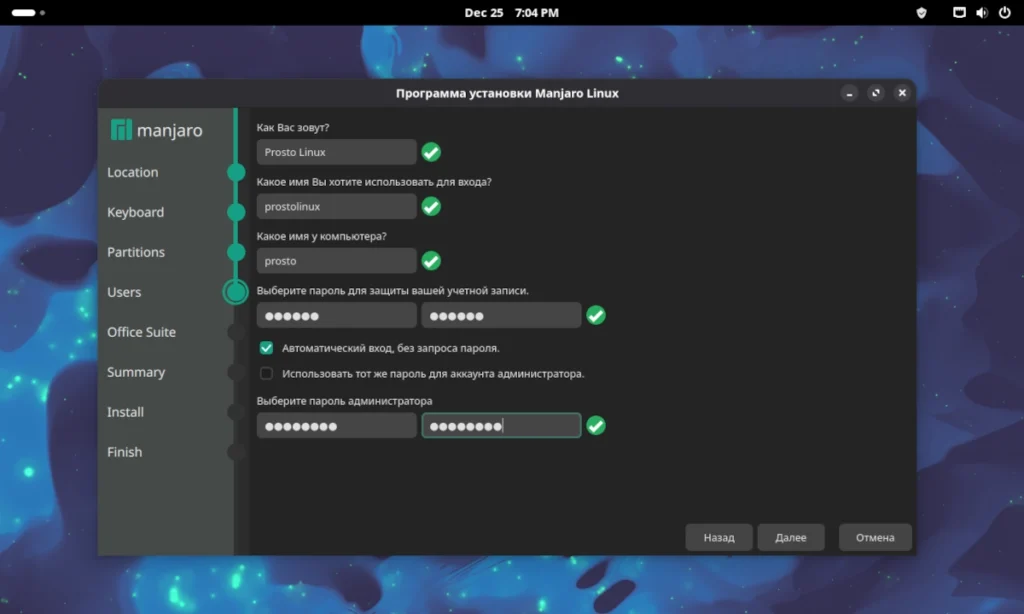Image resolution: width=1024 pixels, height=614 pixels.
Task: Click the first administrator password field
Action: click(336, 426)
